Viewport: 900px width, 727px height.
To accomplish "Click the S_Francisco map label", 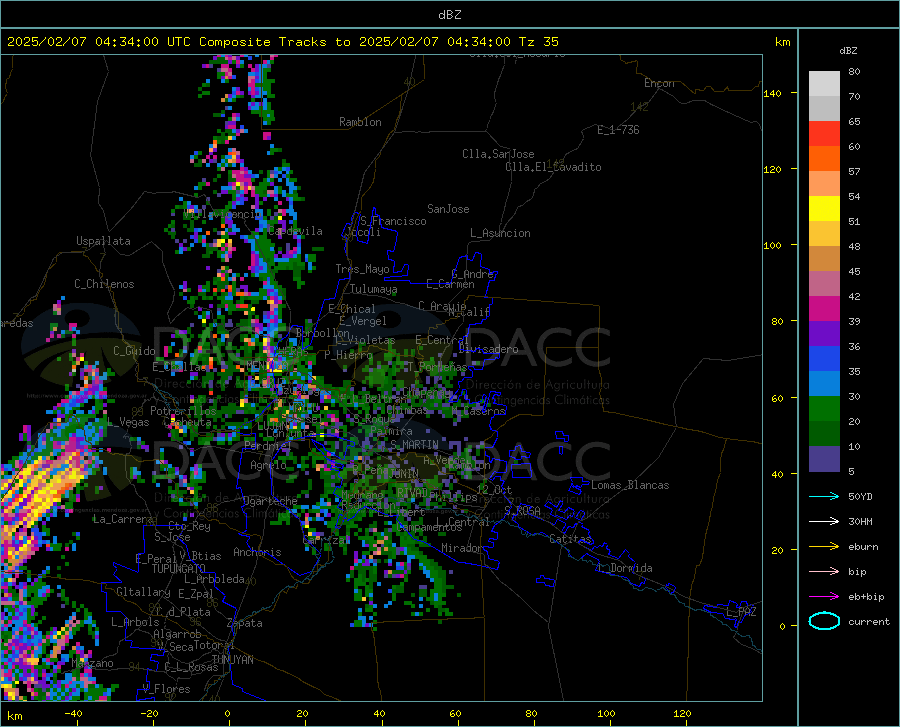I will click(x=393, y=221).
